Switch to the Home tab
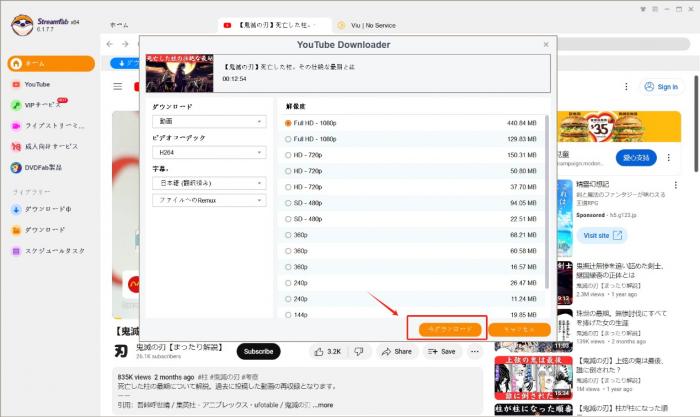700x417 pixels. click(119, 25)
